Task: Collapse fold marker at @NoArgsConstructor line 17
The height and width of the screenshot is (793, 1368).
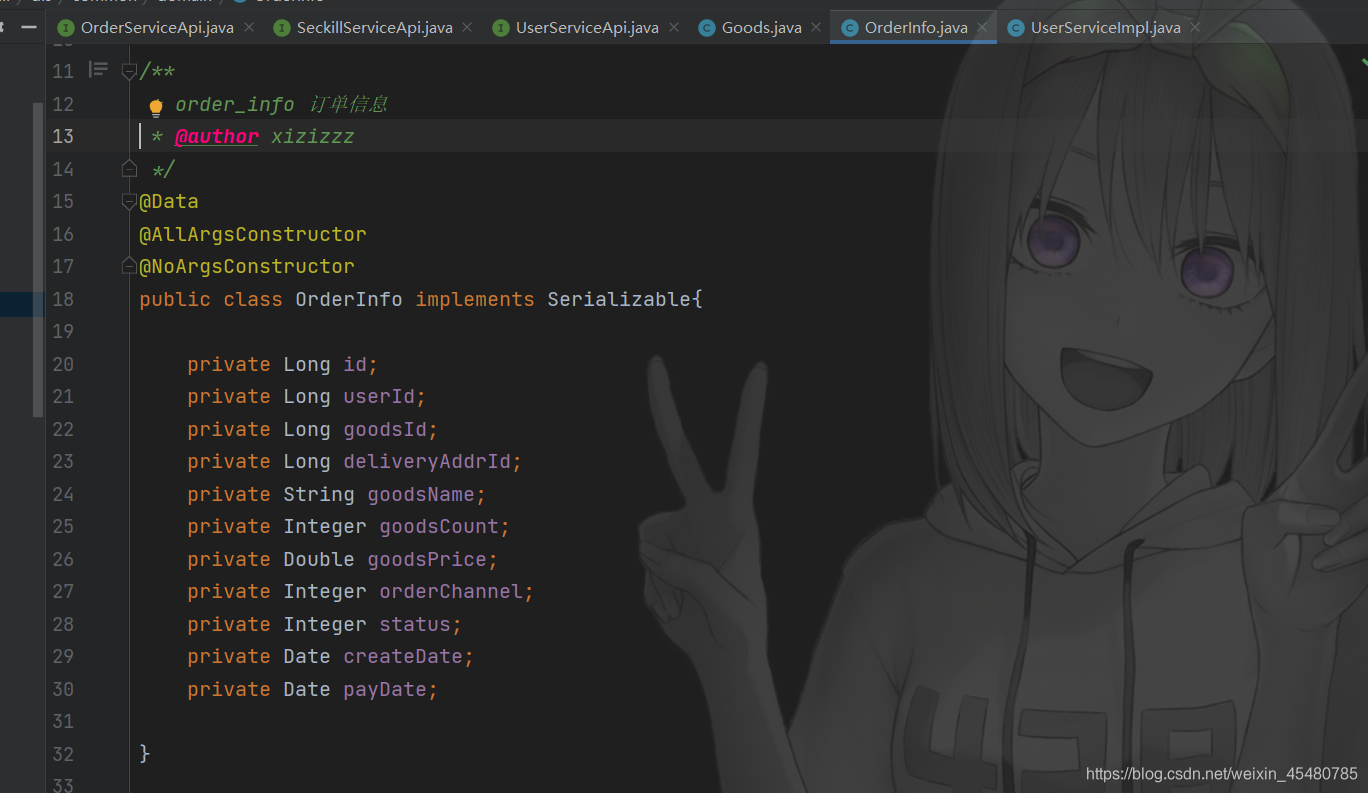Action: tap(129, 266)
